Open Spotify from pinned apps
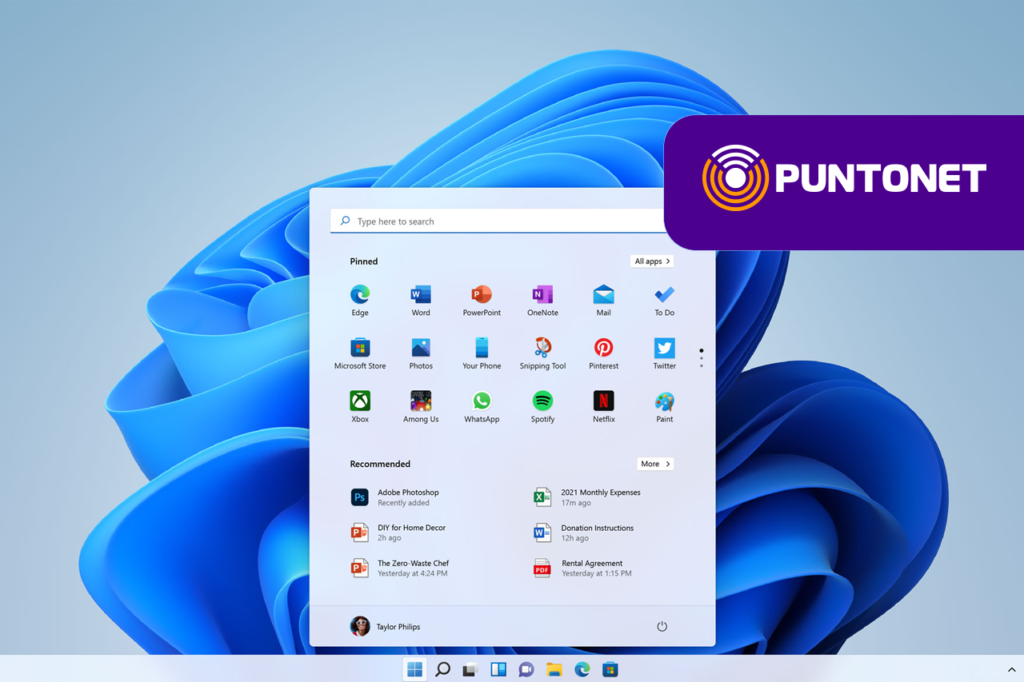1024x682 pixels. click(542, 402)
